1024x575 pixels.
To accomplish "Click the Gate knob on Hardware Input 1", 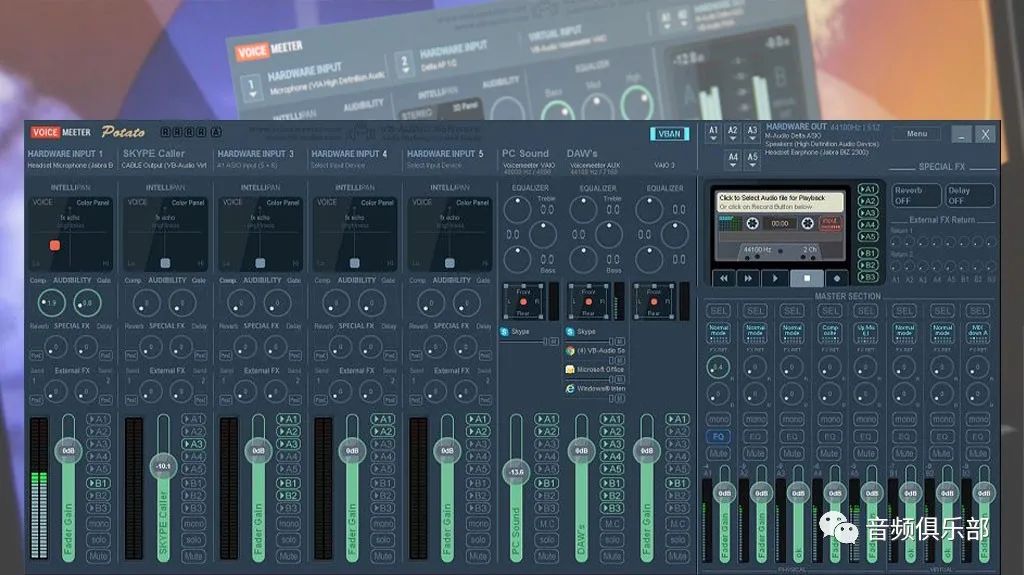I will (x=87, y=303).
